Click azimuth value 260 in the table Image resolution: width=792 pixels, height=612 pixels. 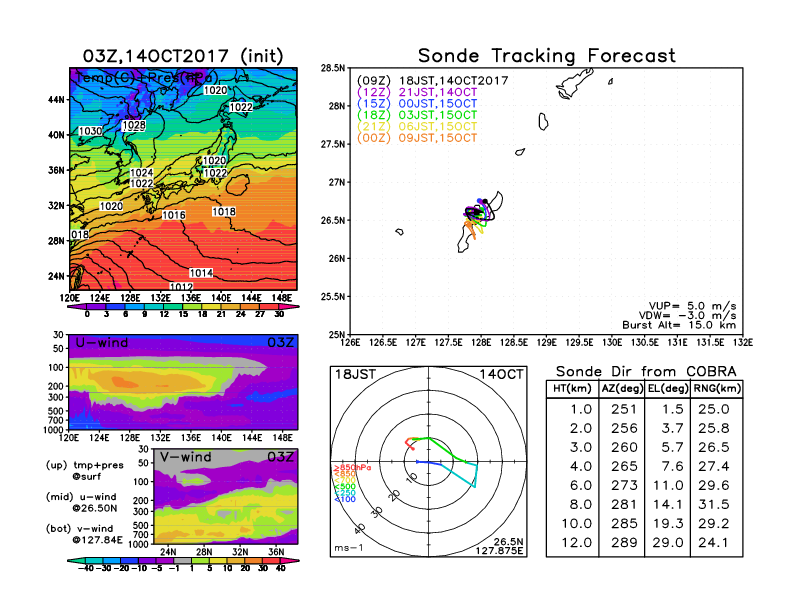(x=624, y=447)
